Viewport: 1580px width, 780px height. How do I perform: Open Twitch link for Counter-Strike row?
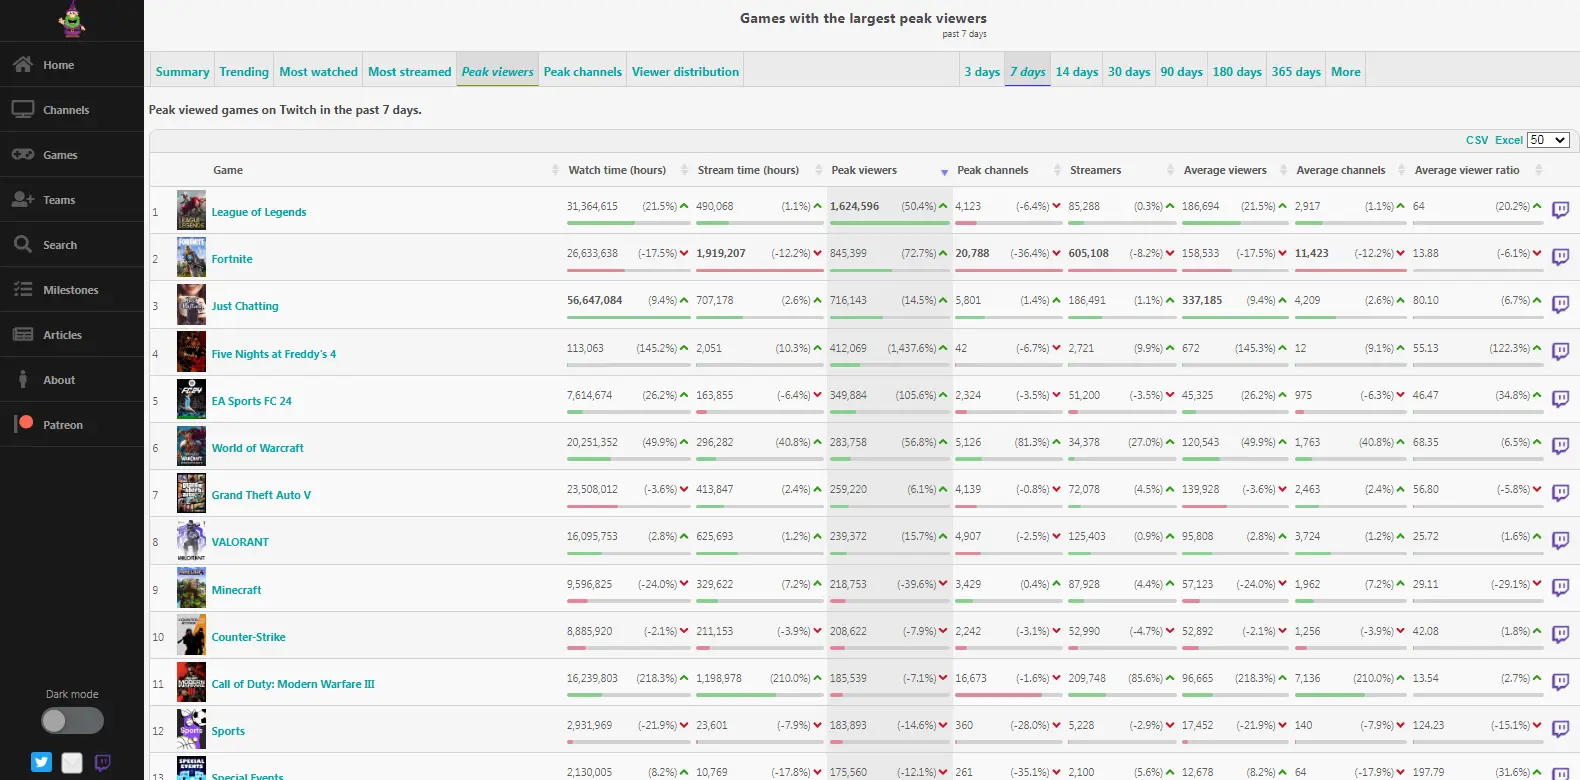[x=1560, y=634]
